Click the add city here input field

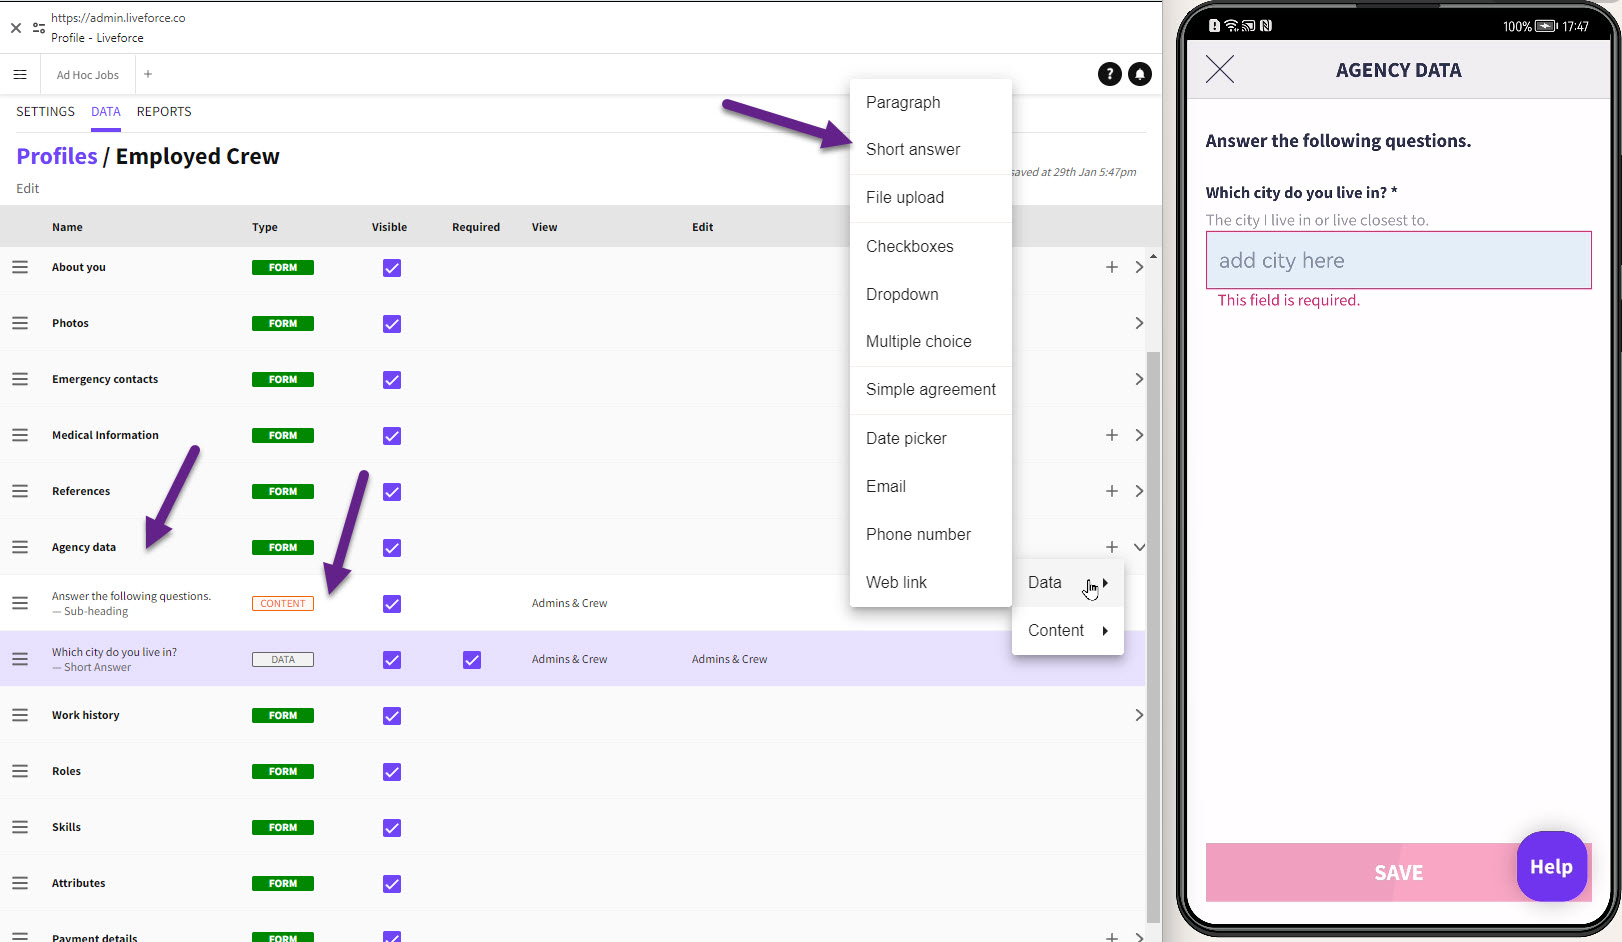coord(1397,261)
